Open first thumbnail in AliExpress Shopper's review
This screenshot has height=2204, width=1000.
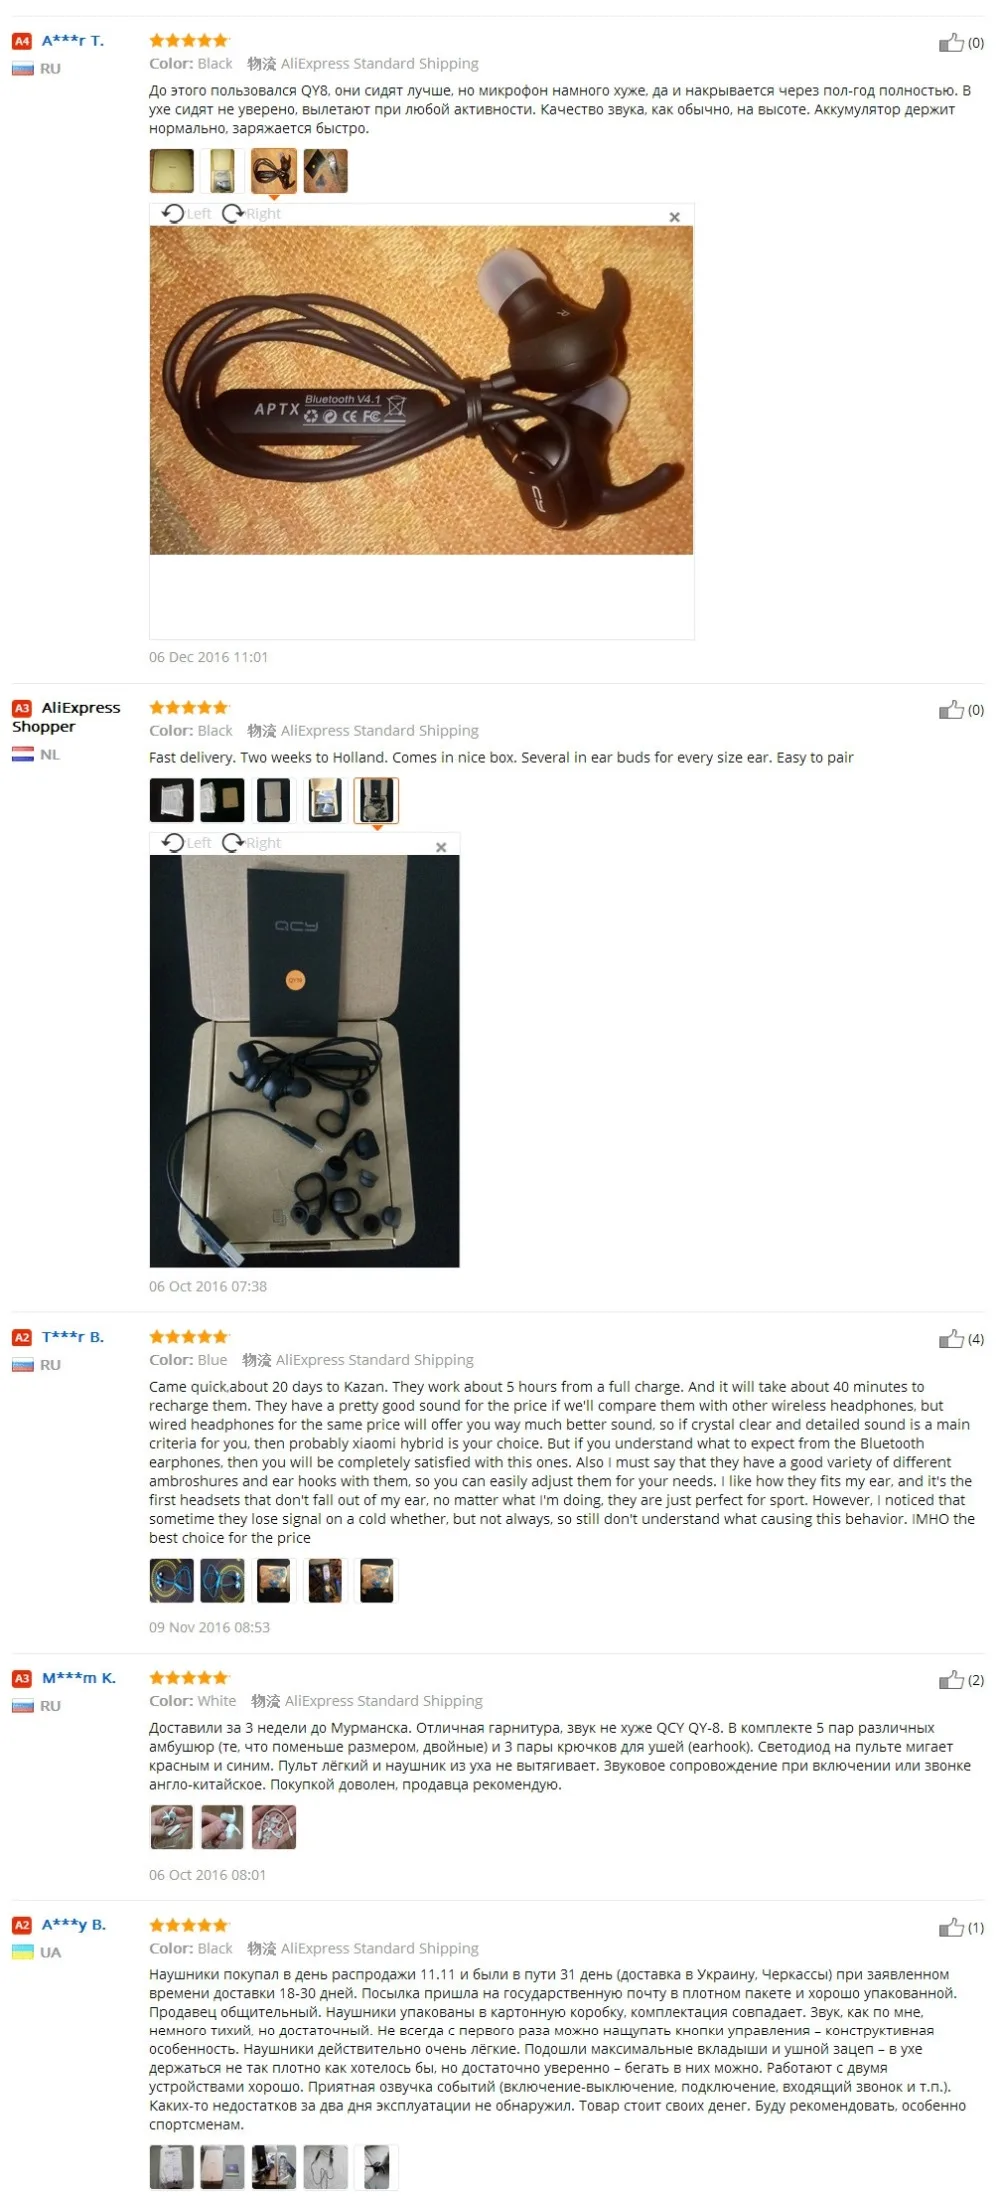click(x=172, y=800)
